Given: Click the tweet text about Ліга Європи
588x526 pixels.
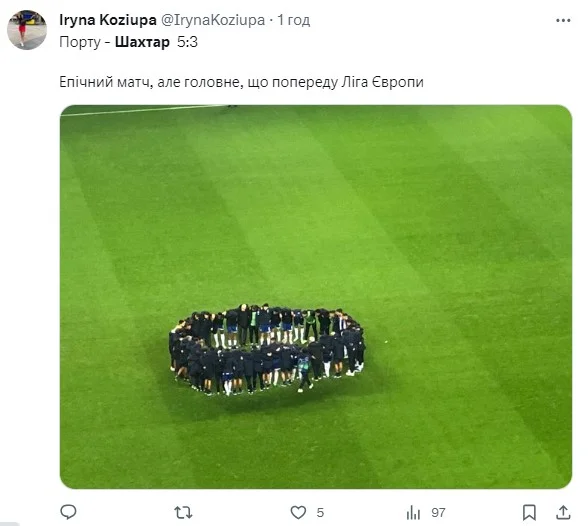Looking at the screenshot, I should click(x=241, y=82).
